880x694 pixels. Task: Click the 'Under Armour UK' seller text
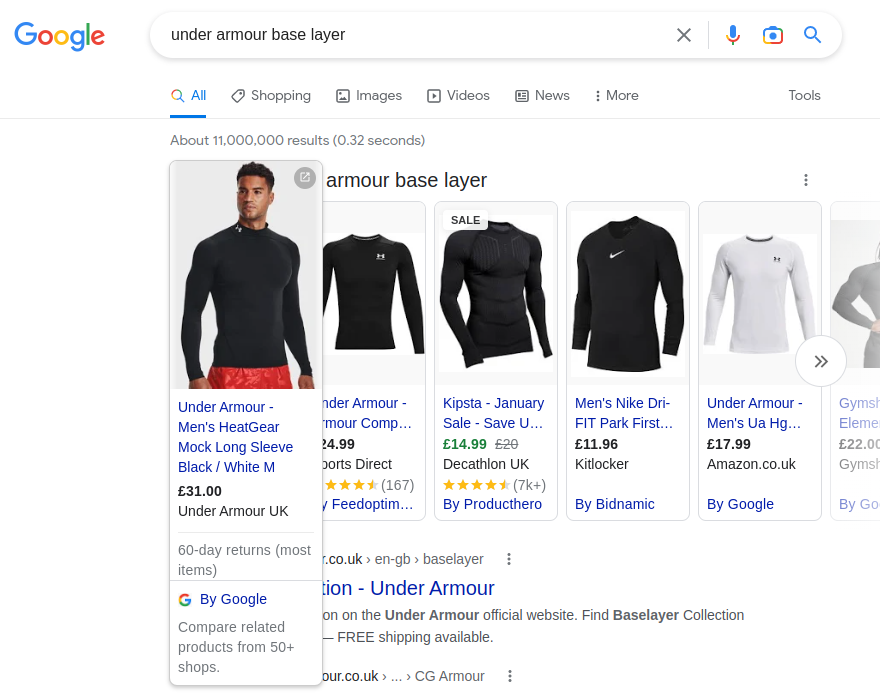coord(233,511)
